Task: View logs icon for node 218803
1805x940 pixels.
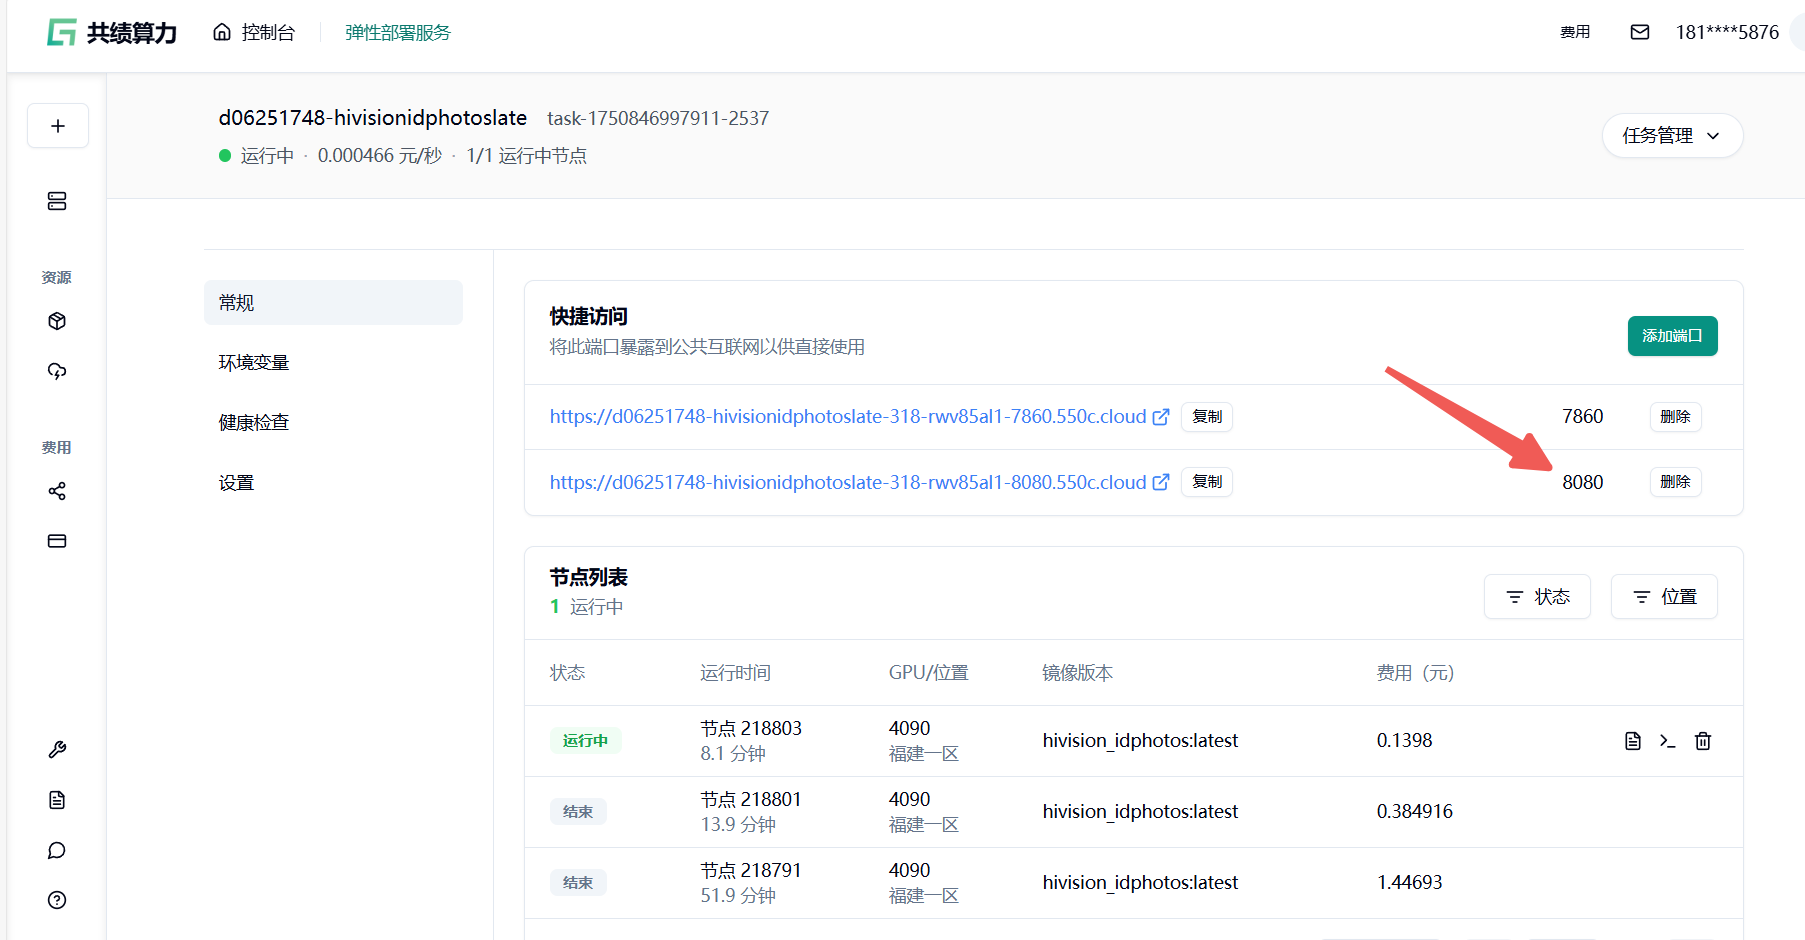Action: point(1632,741)
